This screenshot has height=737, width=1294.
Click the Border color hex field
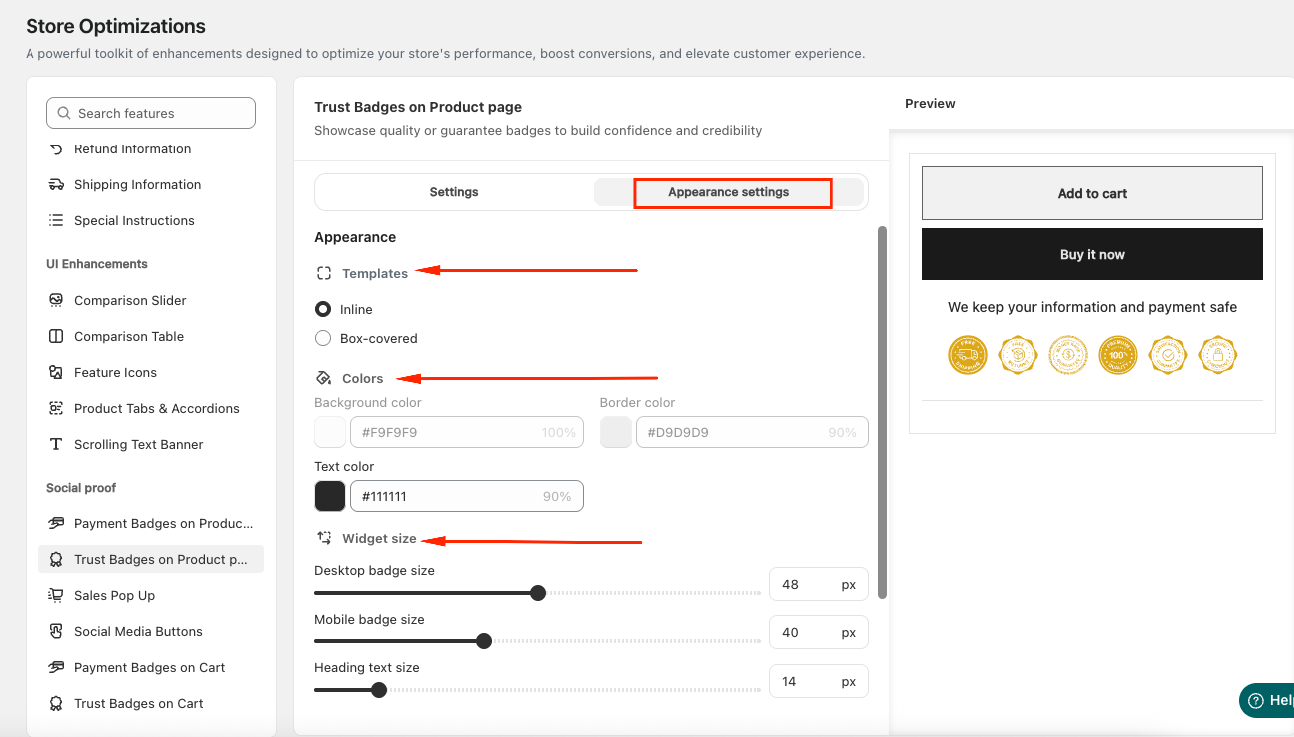tap(752, 433)
